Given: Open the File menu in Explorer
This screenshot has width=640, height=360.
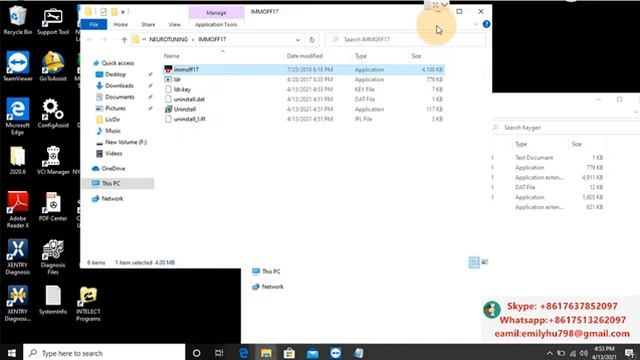Looking at the screenshot, I should [94, 24].
